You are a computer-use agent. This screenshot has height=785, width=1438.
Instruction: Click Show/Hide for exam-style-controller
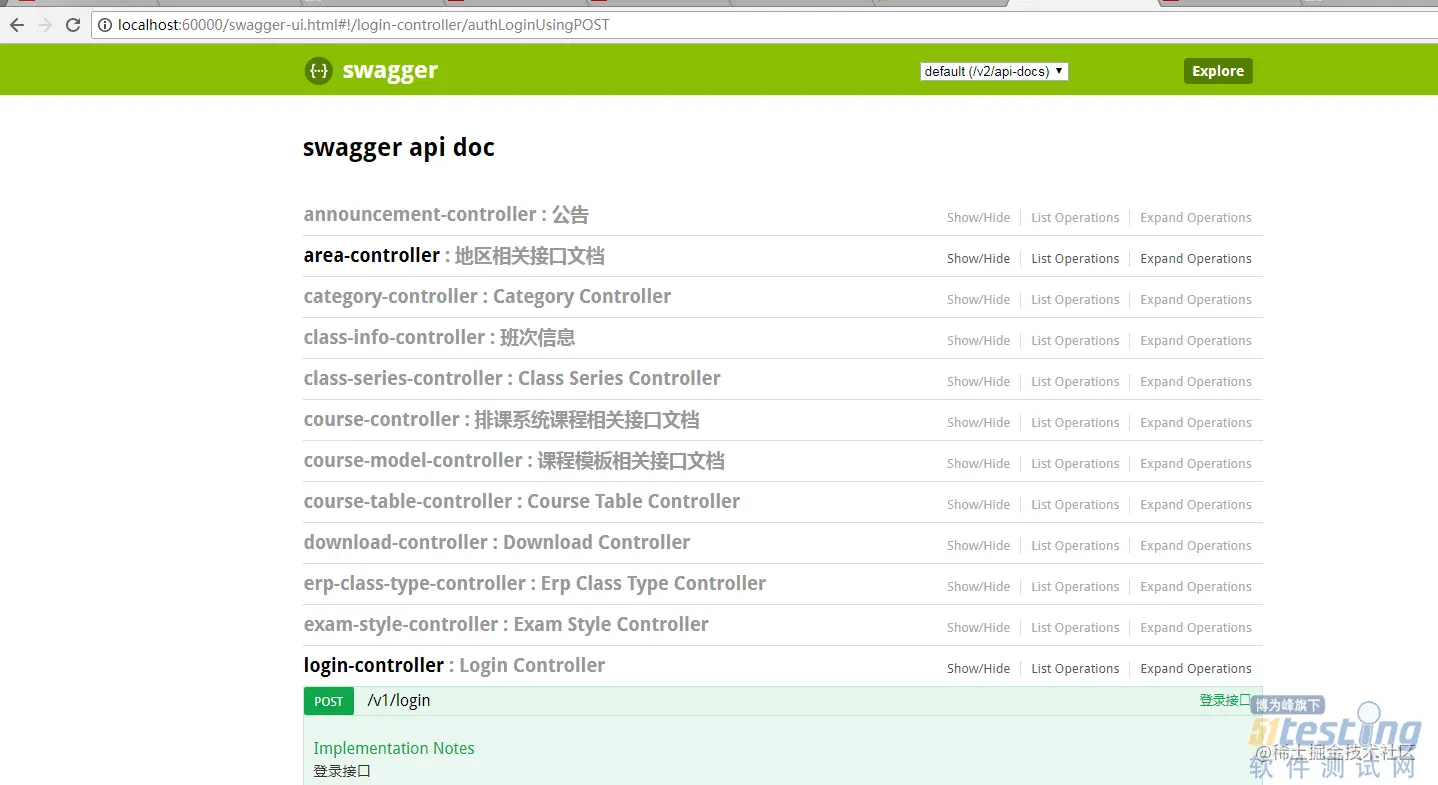click(978, 628)
